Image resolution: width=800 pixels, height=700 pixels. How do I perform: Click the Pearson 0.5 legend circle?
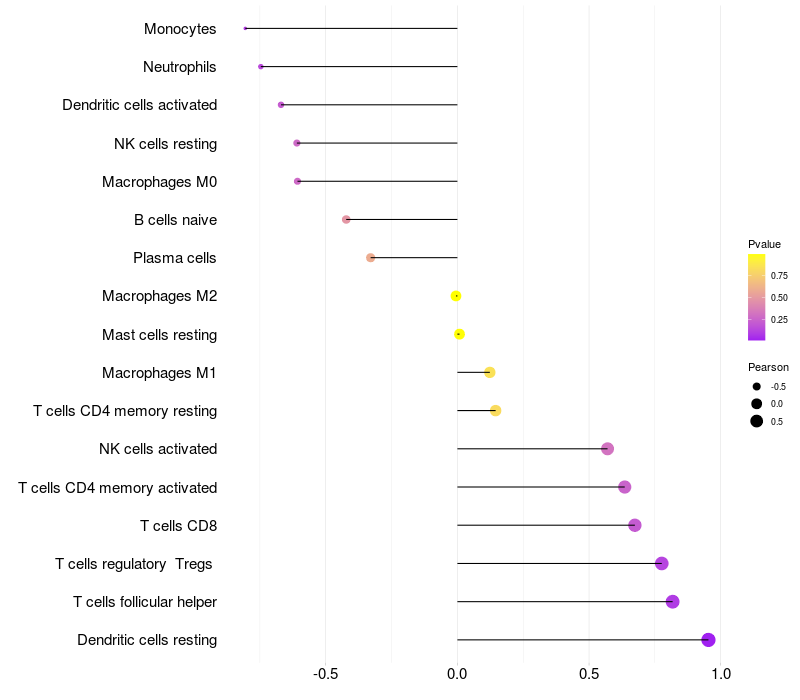click(757, 421)
